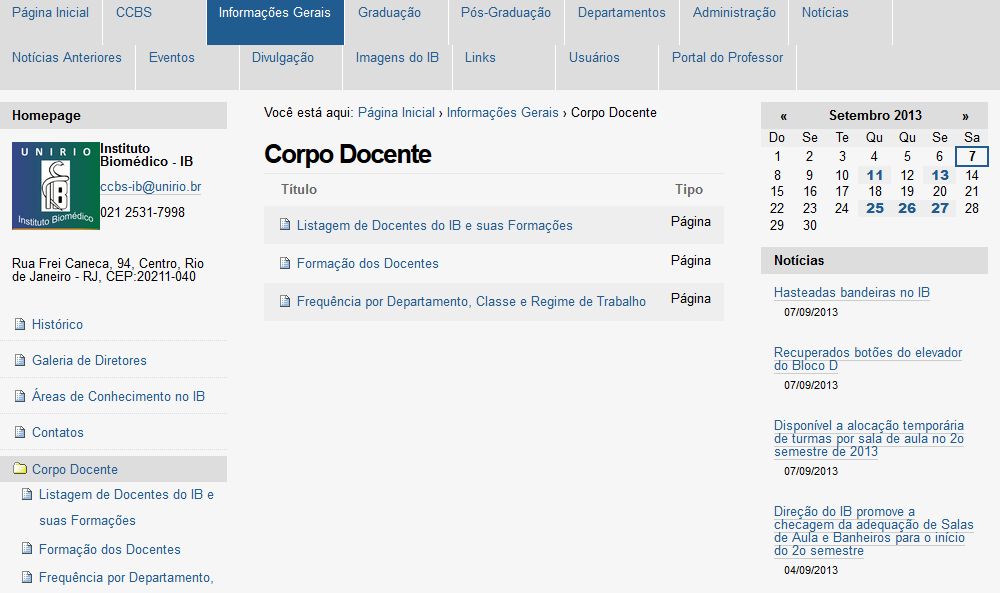Open the Departamentos menu
This screenshot has height=593, width=1000.
[x=621, y=13]
